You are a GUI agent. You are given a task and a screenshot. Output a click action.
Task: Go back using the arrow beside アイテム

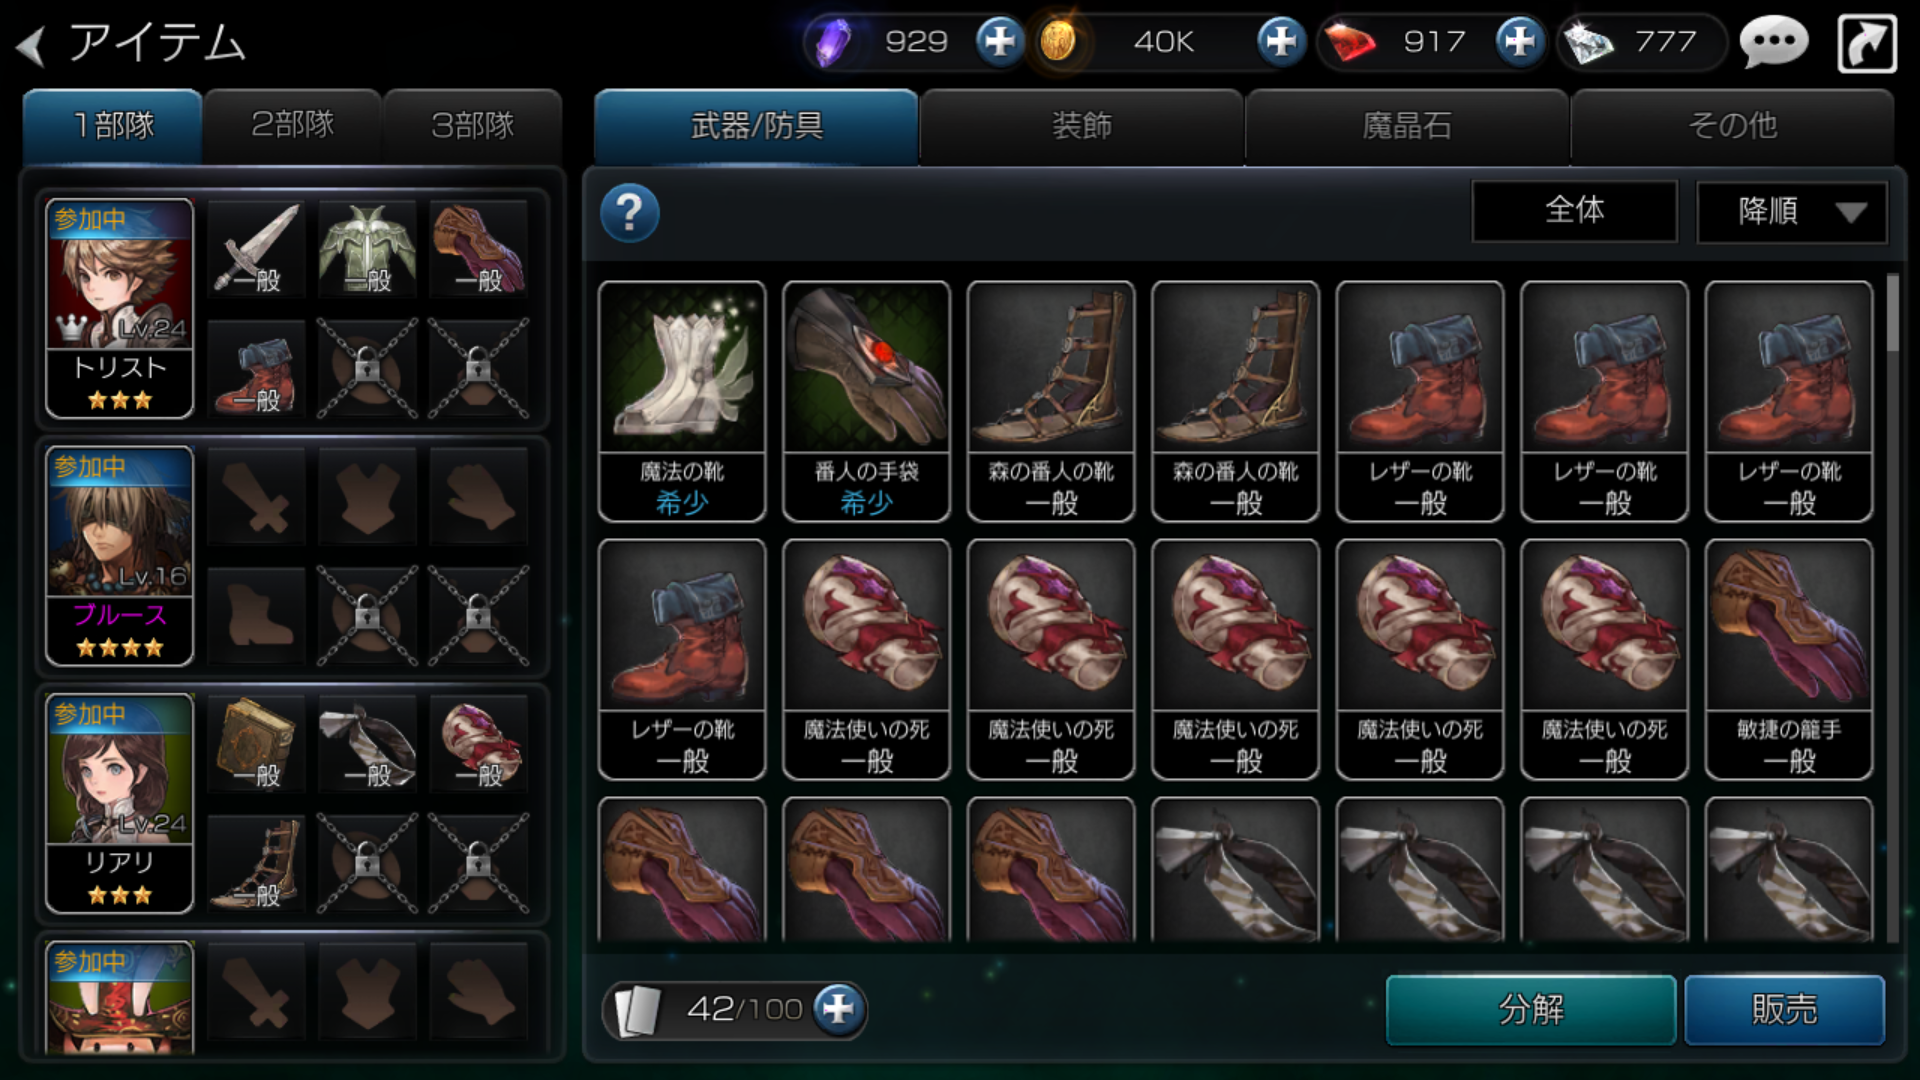tap(31, 45)
